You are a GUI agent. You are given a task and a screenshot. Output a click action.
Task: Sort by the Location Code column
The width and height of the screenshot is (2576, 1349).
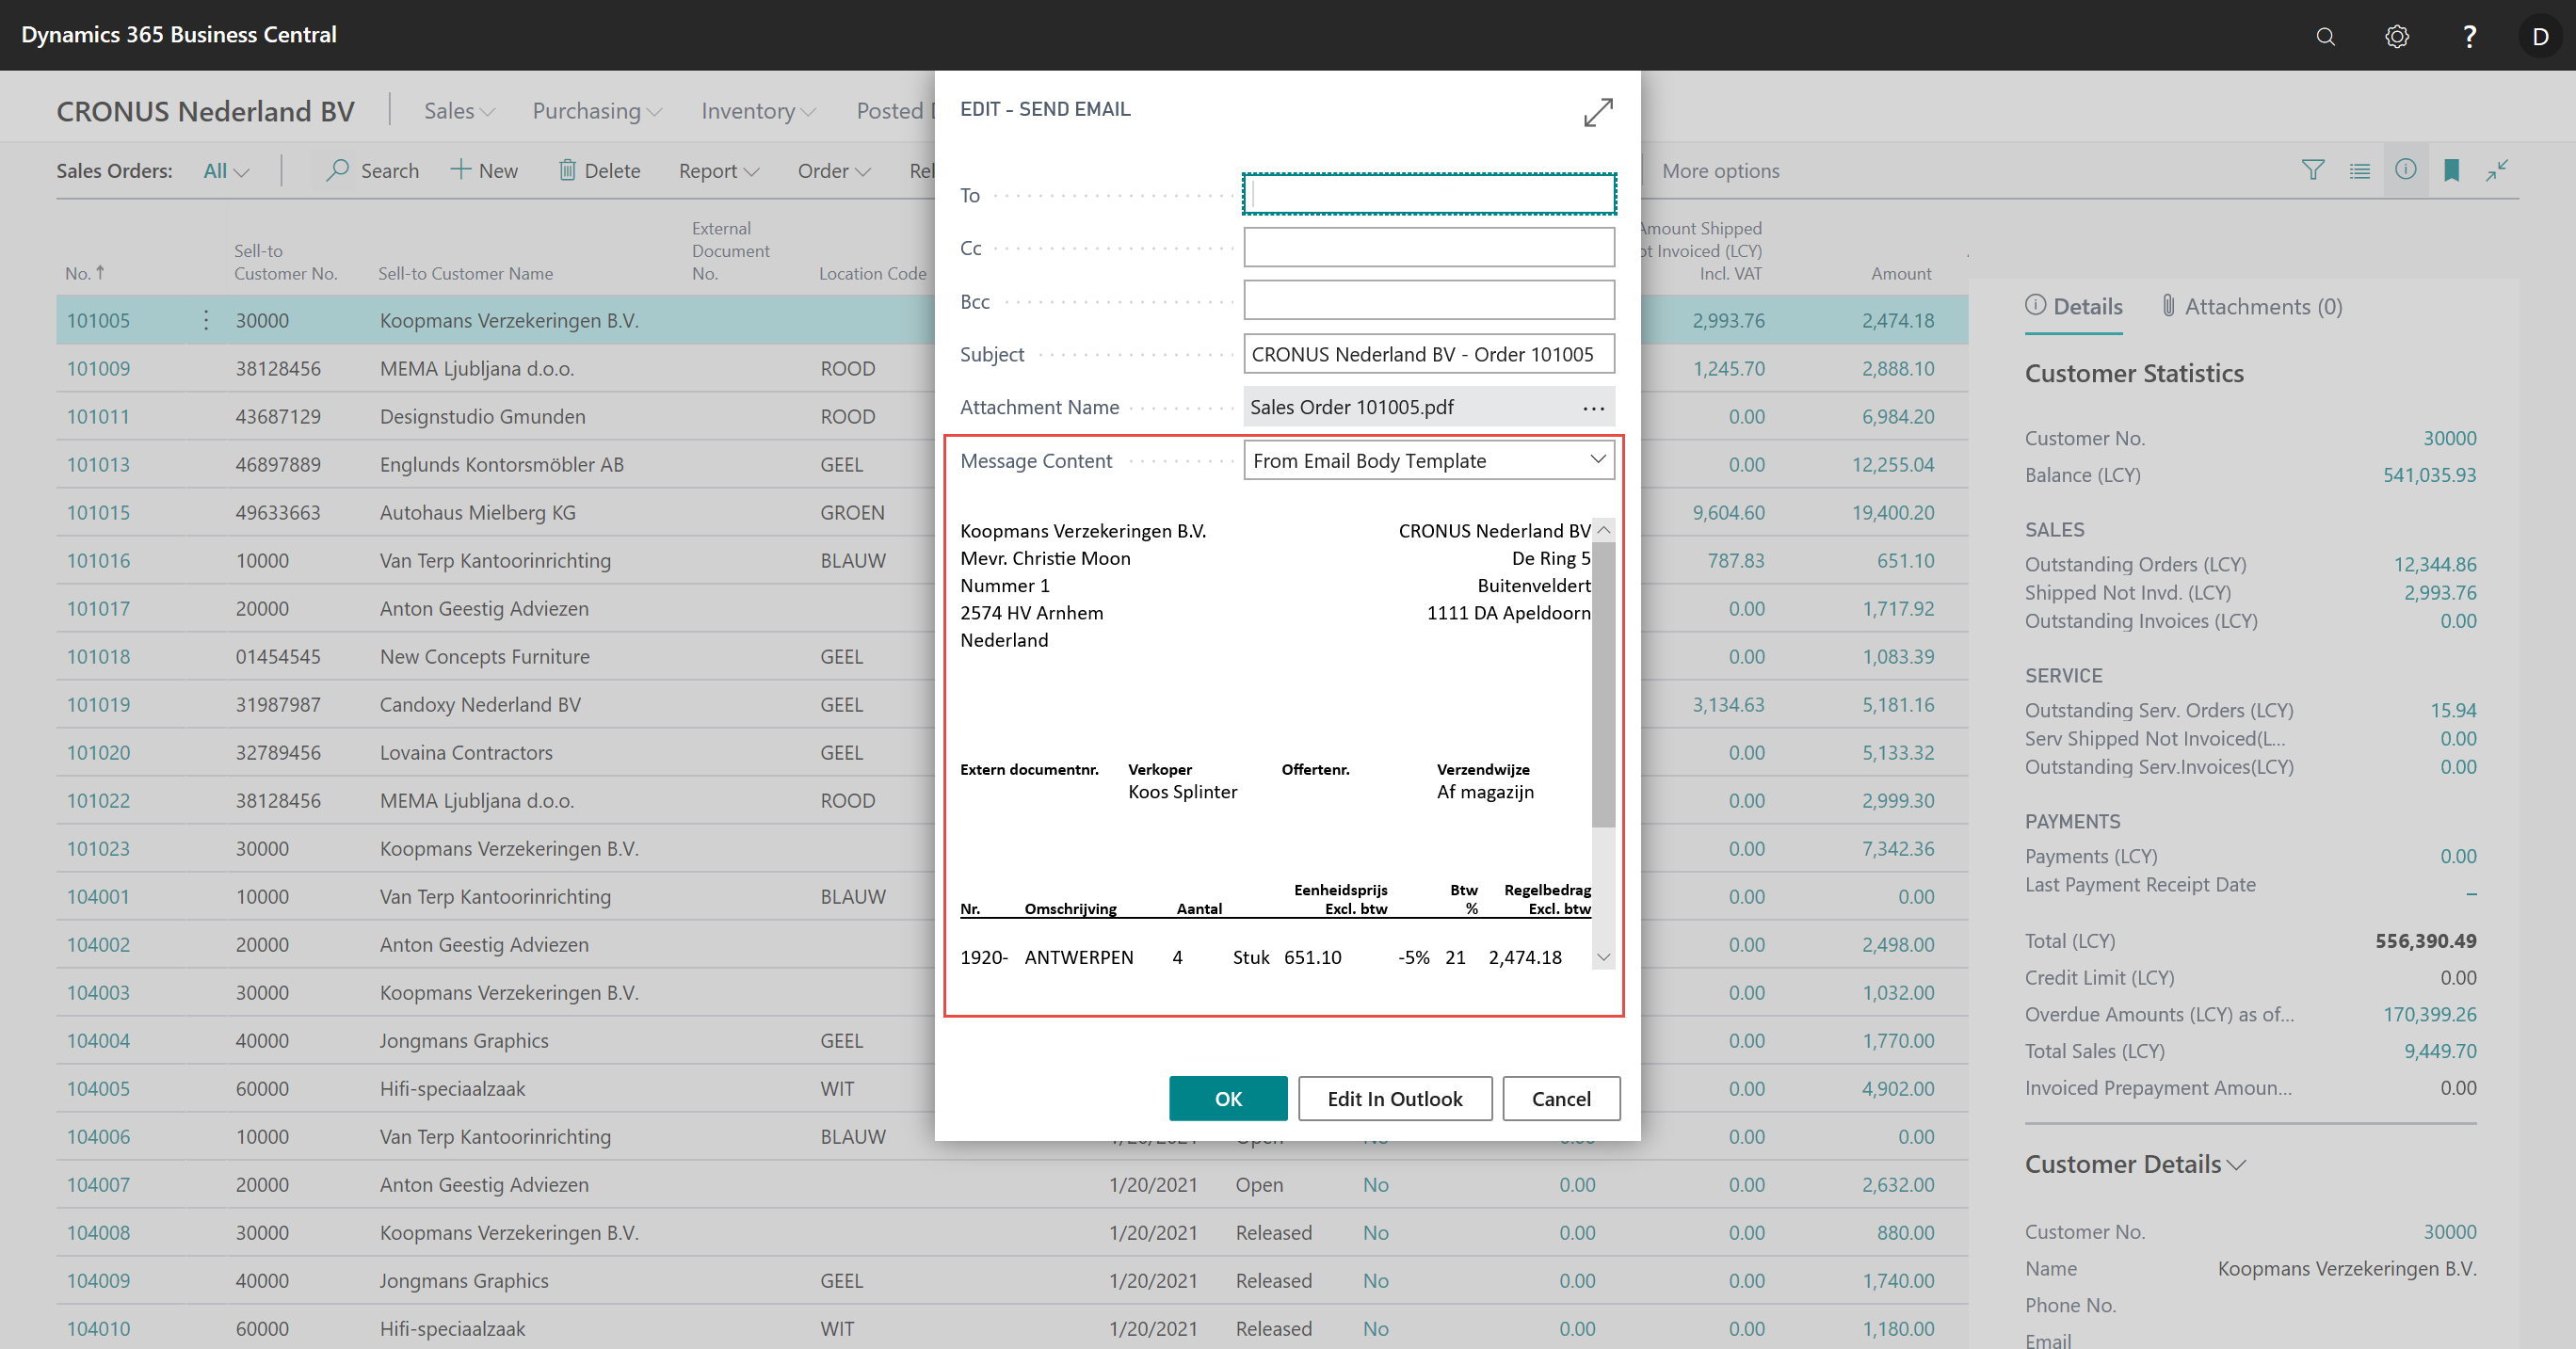click(x=872, y=273)
